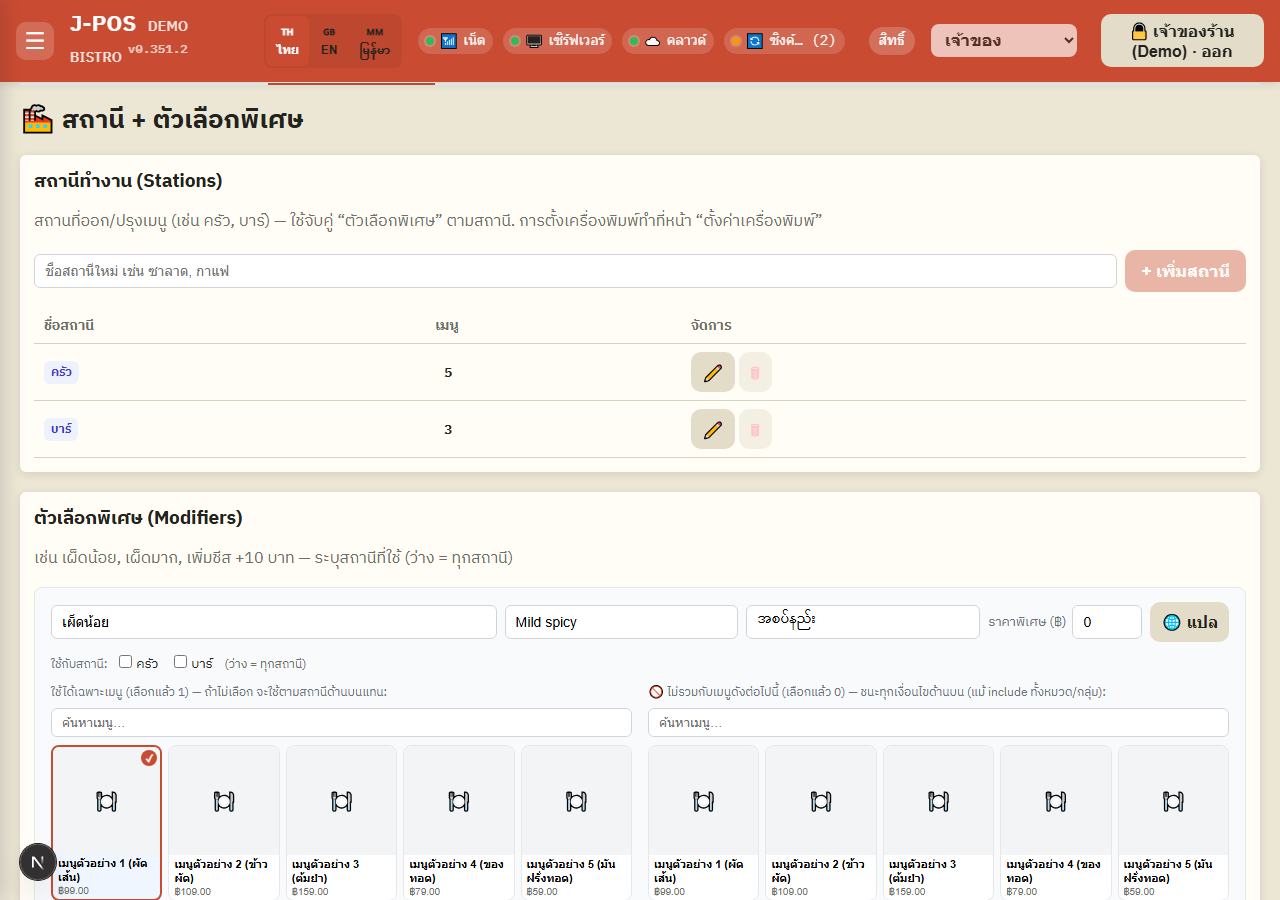
Task: Select excluded เมนูตัวอย่าง 2 (ข้าวผัด) card
Action: 821,822
